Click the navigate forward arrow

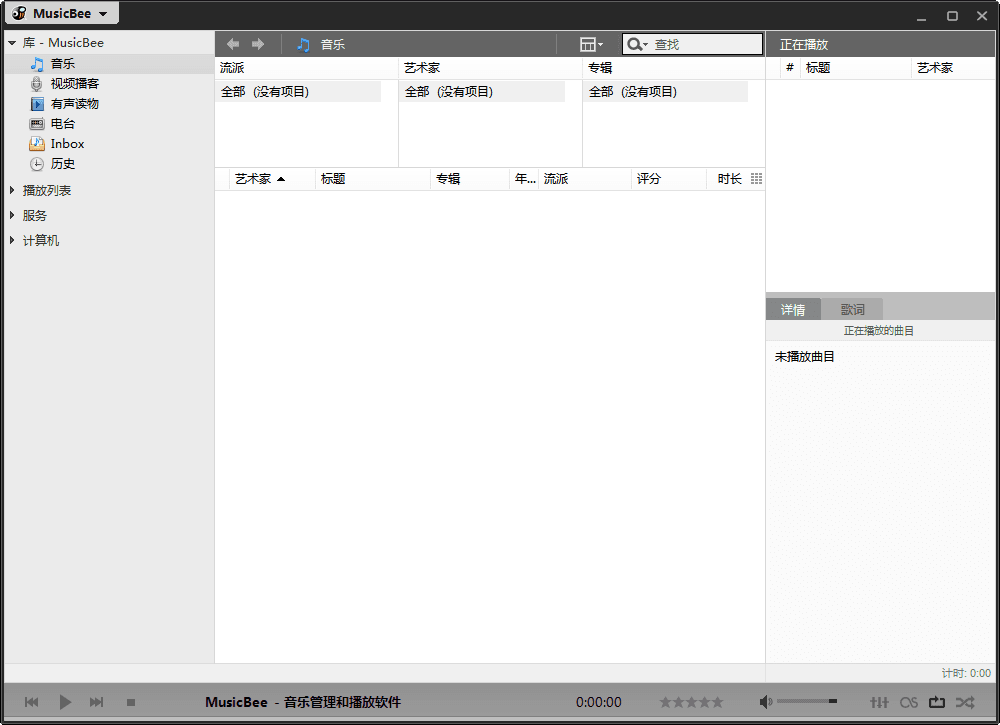tap(258, 44)
